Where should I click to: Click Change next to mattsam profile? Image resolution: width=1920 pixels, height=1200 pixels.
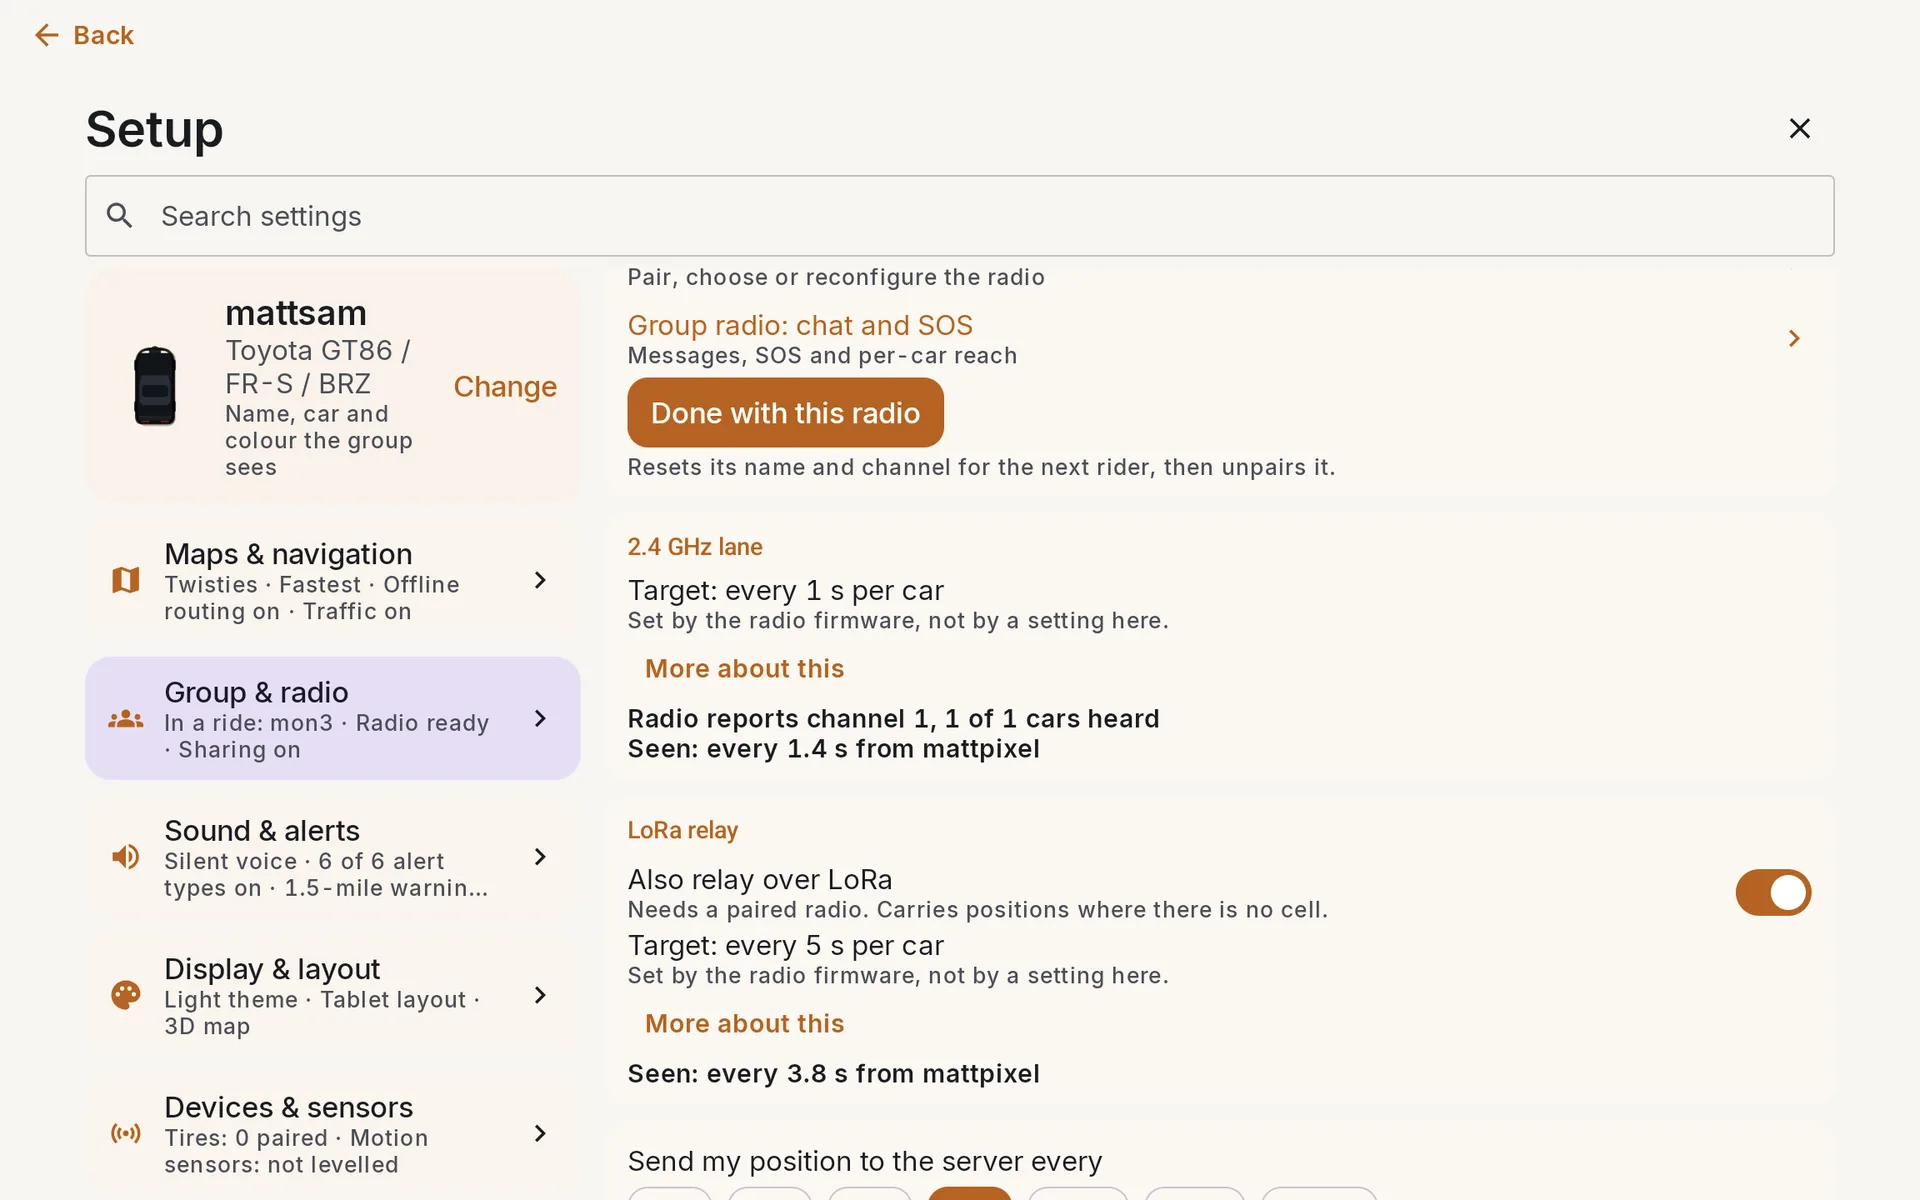(x=505, y=386)
